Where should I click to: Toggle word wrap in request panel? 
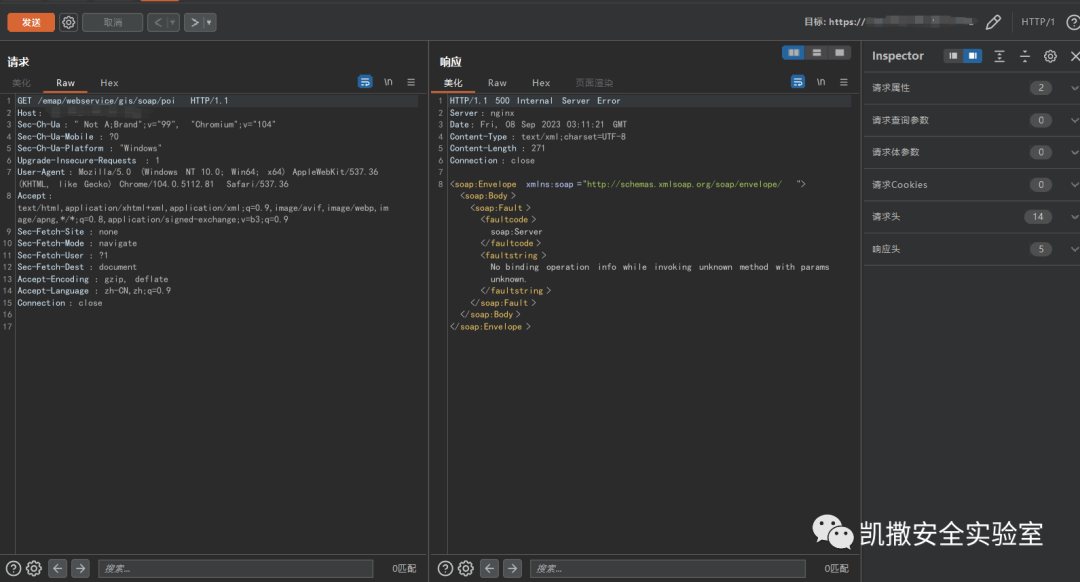tap(365, 82)
